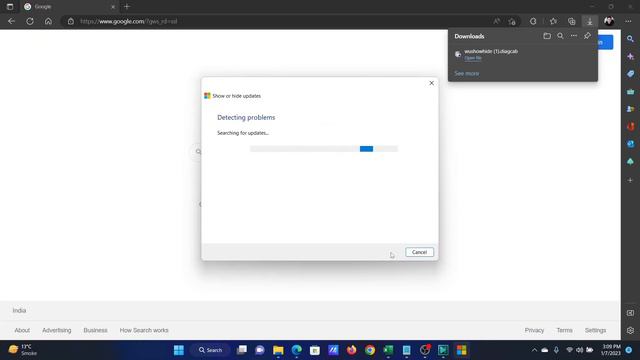640x360 pixels.
Task: Open Edge profile avatar
Action: pos(609,21)
